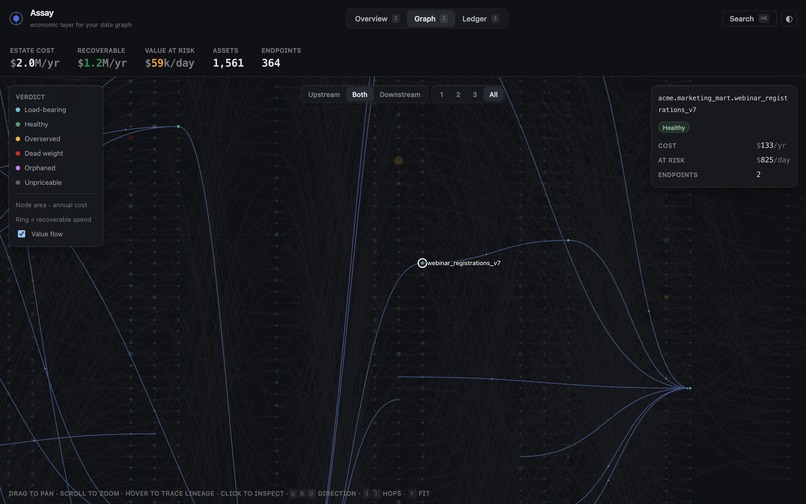Click the Dead weight legend dot
Image resolution: width=806 pixels, height=504 pixels.
click(18, 153)
